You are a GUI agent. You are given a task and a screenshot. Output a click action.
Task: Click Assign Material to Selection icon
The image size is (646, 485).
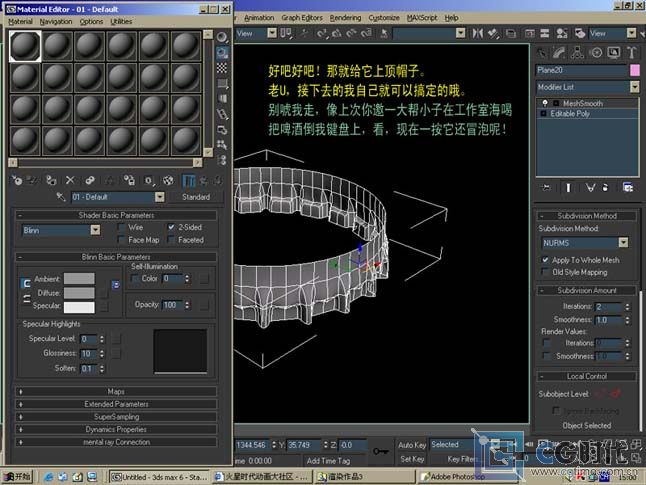click(51, 180)
